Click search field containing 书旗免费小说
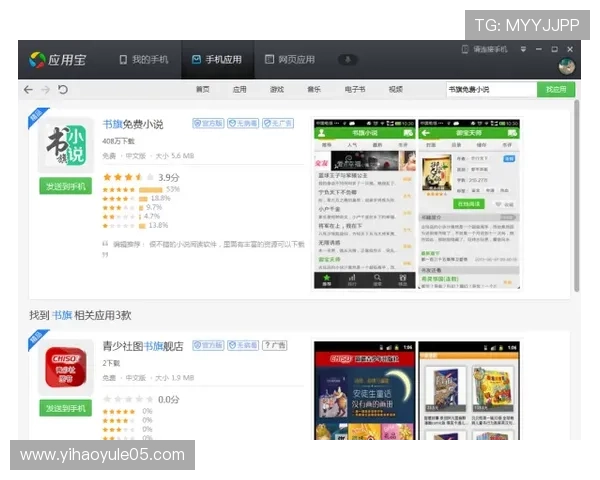The height and width of the screenshot is (480, 600). (x=491, y=90)
